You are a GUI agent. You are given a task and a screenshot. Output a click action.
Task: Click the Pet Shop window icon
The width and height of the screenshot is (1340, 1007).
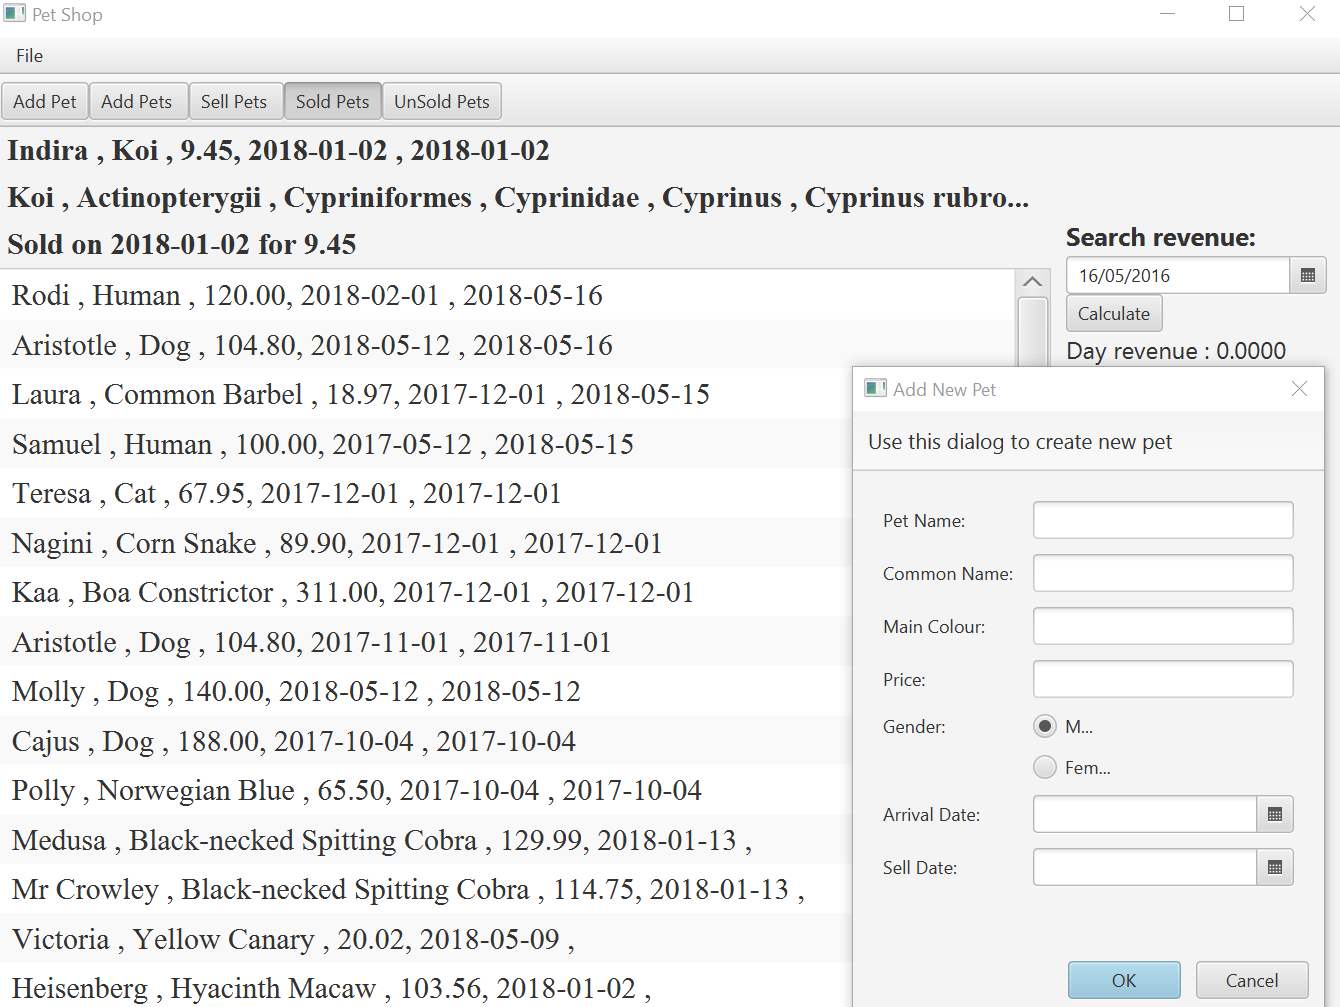tap(15, 14)
